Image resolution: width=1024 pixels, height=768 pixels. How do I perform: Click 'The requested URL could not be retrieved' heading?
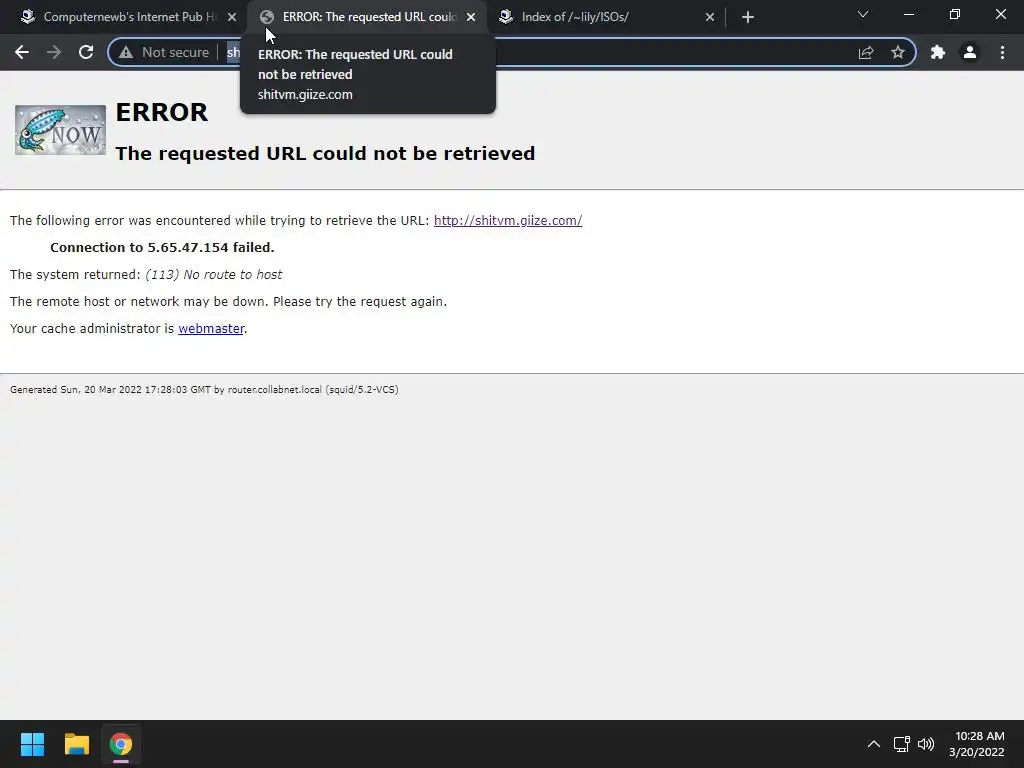[x=325, y=153]
